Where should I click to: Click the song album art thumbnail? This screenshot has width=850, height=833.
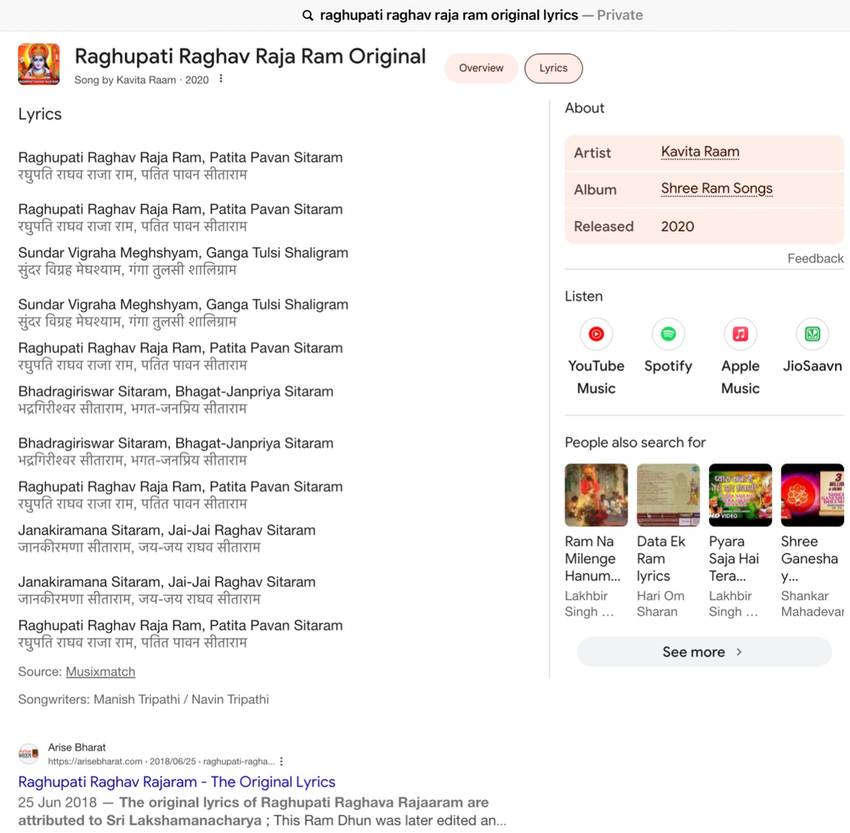click(38, 64)
